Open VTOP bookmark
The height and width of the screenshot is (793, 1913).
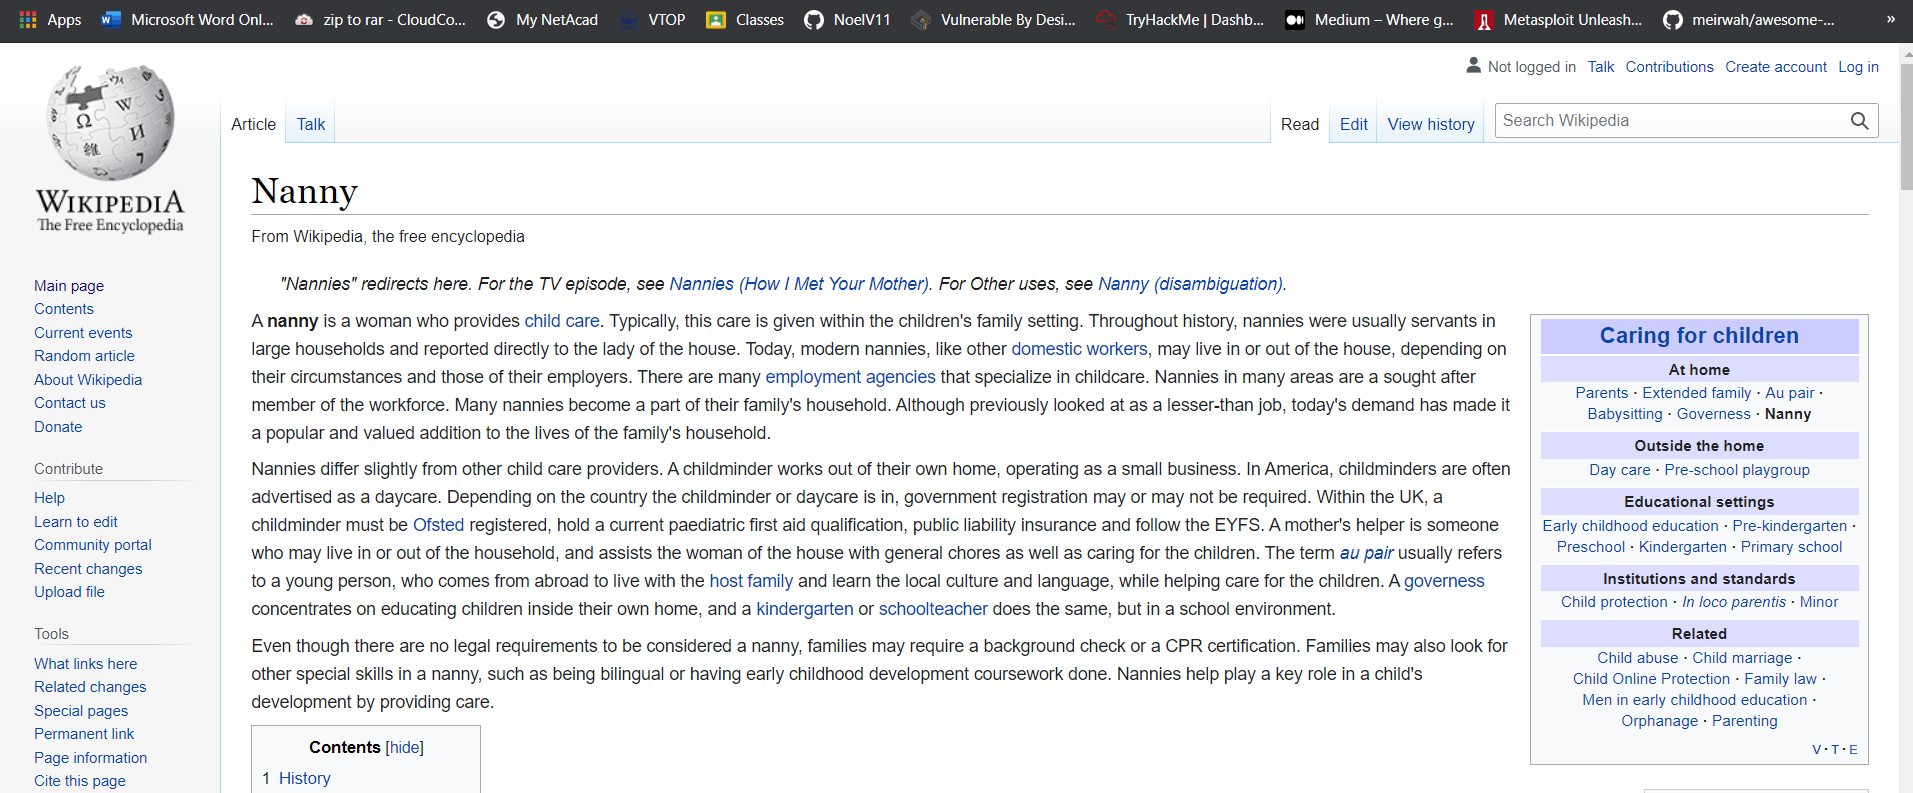[652, 19]
